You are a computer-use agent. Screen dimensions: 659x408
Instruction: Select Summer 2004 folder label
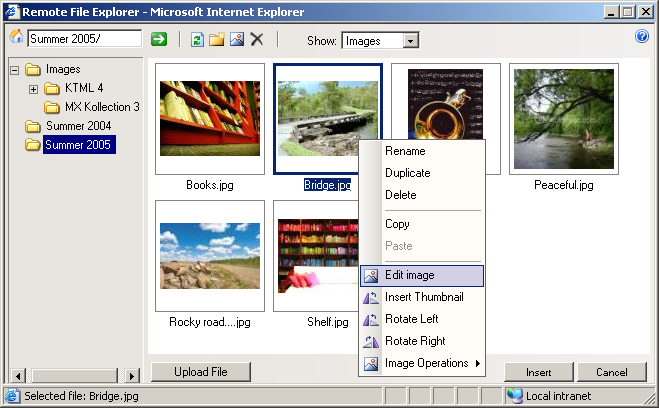click(79, 126)
